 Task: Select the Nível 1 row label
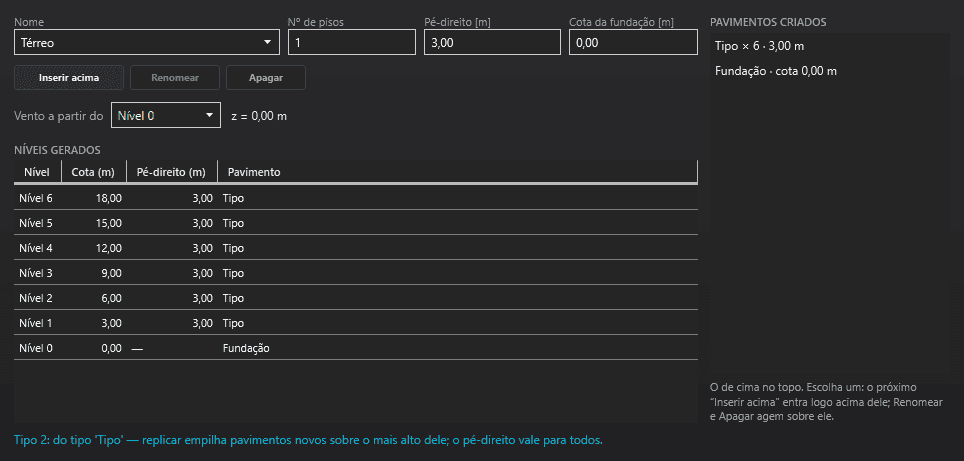[x=36, y=323]
